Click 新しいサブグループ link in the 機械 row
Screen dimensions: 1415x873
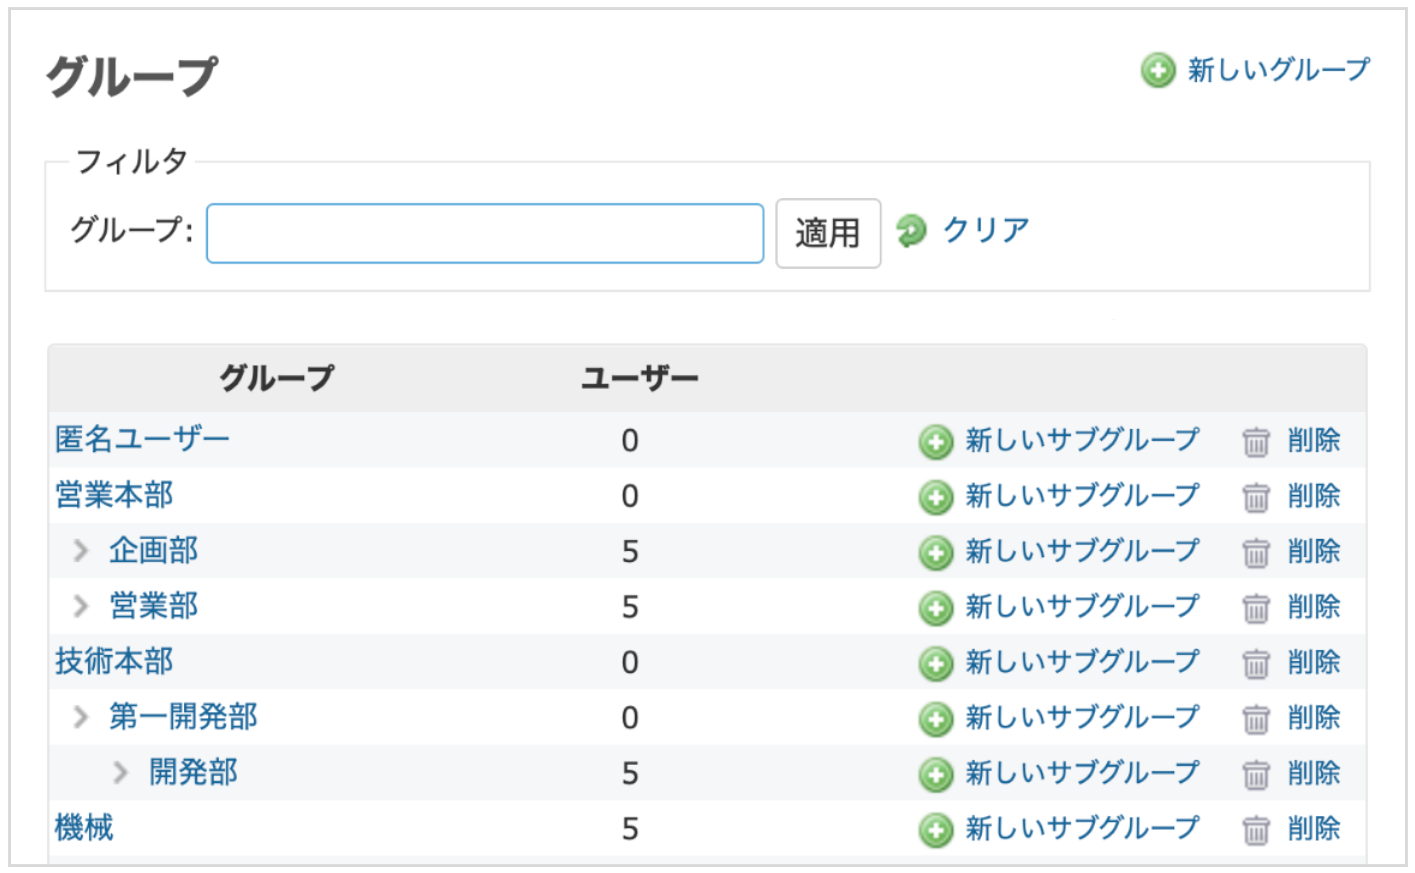pos(1081,828)
